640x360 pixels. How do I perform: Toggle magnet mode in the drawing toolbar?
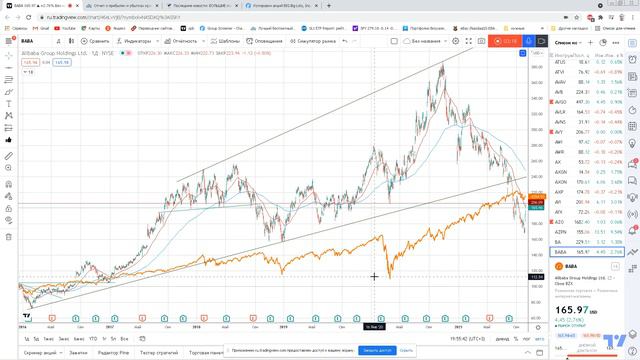coord(9,184)
